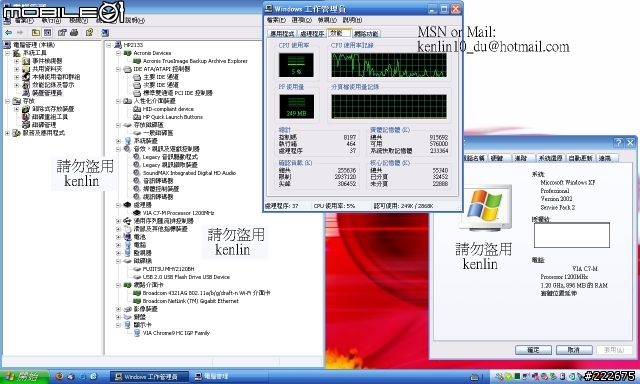640x384 pixels.
Task: Click the Print toolbar icon
Action: point(74,32)
